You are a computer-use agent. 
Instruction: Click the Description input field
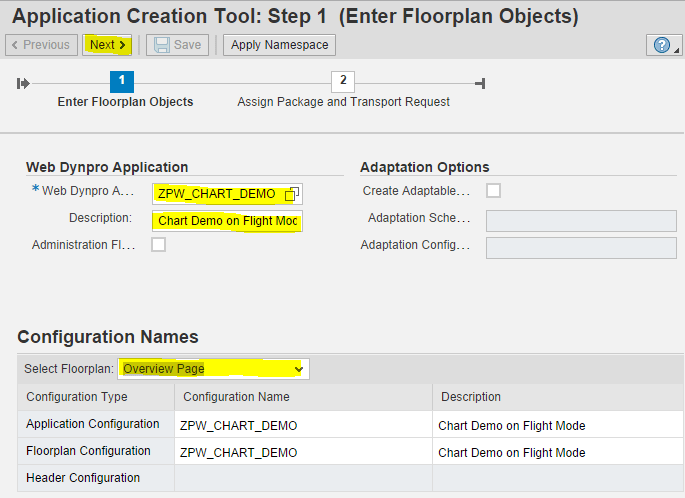tap(227, 221)
